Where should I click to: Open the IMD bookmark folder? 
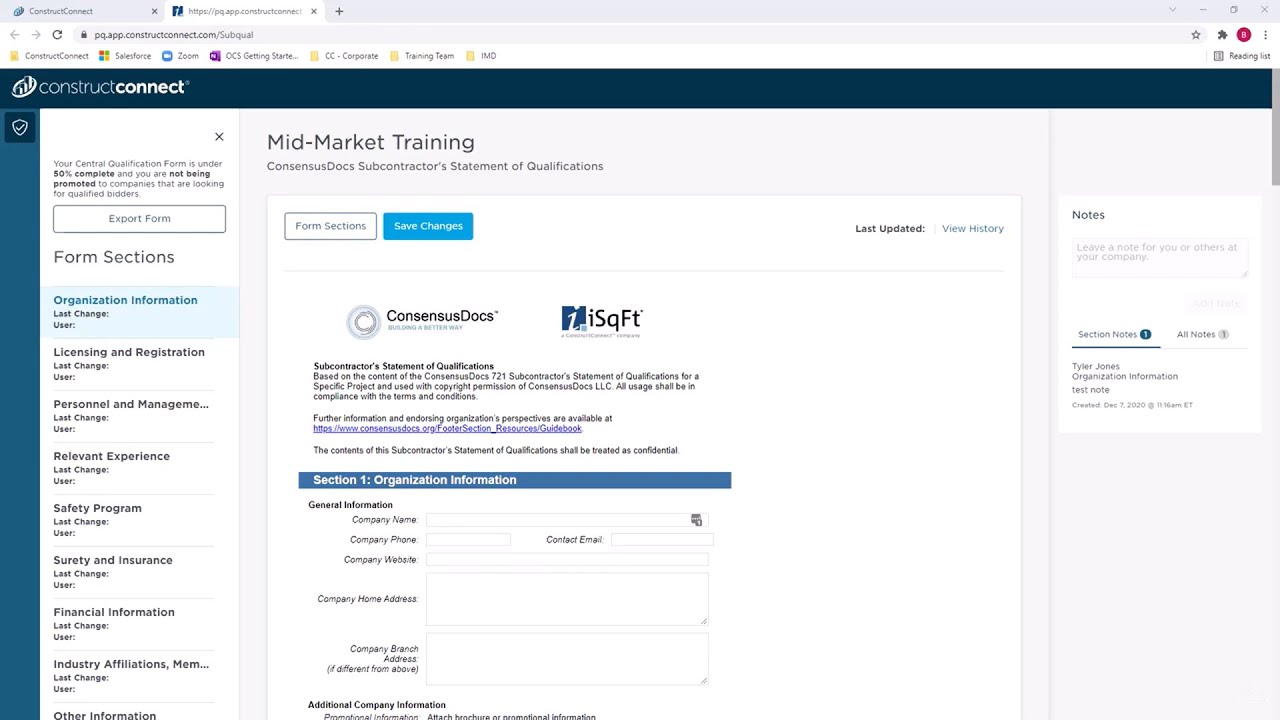481,56
